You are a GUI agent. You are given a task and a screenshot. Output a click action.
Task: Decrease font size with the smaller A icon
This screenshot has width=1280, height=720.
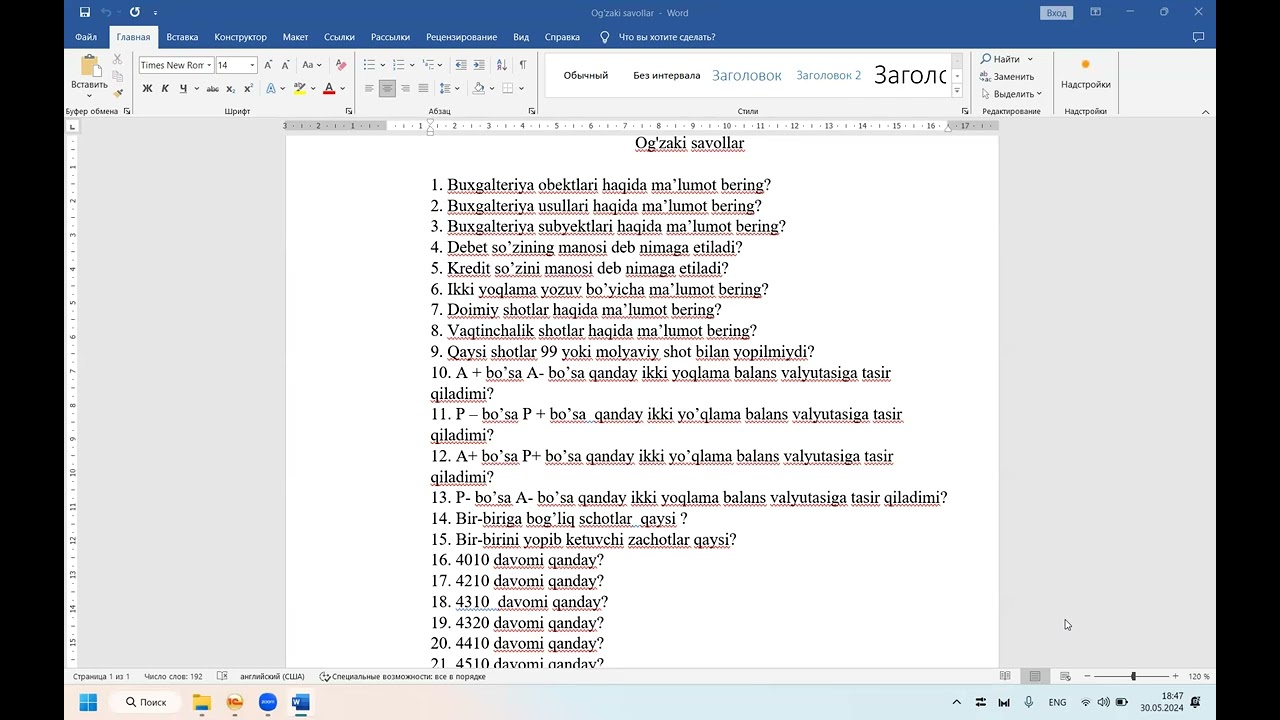point(285,65)
